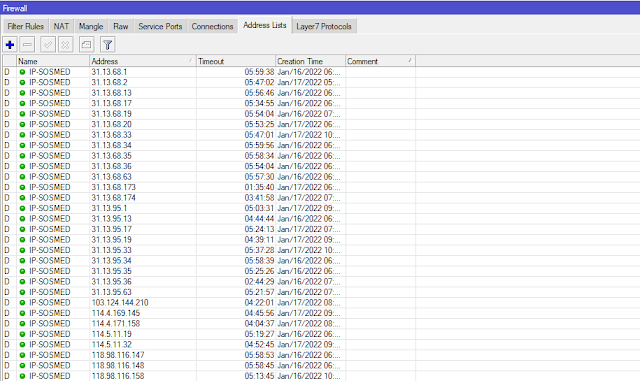Viewport: 640px width, 381px height.
Task: Open comment button in toolbar
Action: 86,45
